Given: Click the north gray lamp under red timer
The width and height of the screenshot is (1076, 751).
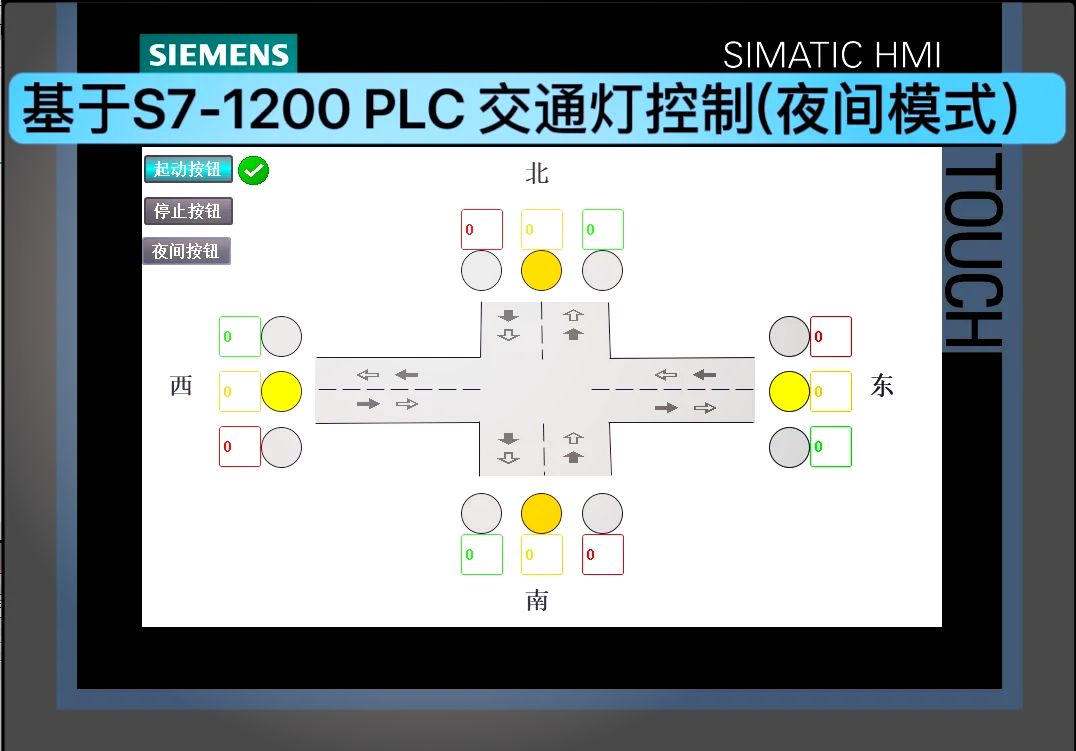Looking at the screenshot, I should coord(482,270).
